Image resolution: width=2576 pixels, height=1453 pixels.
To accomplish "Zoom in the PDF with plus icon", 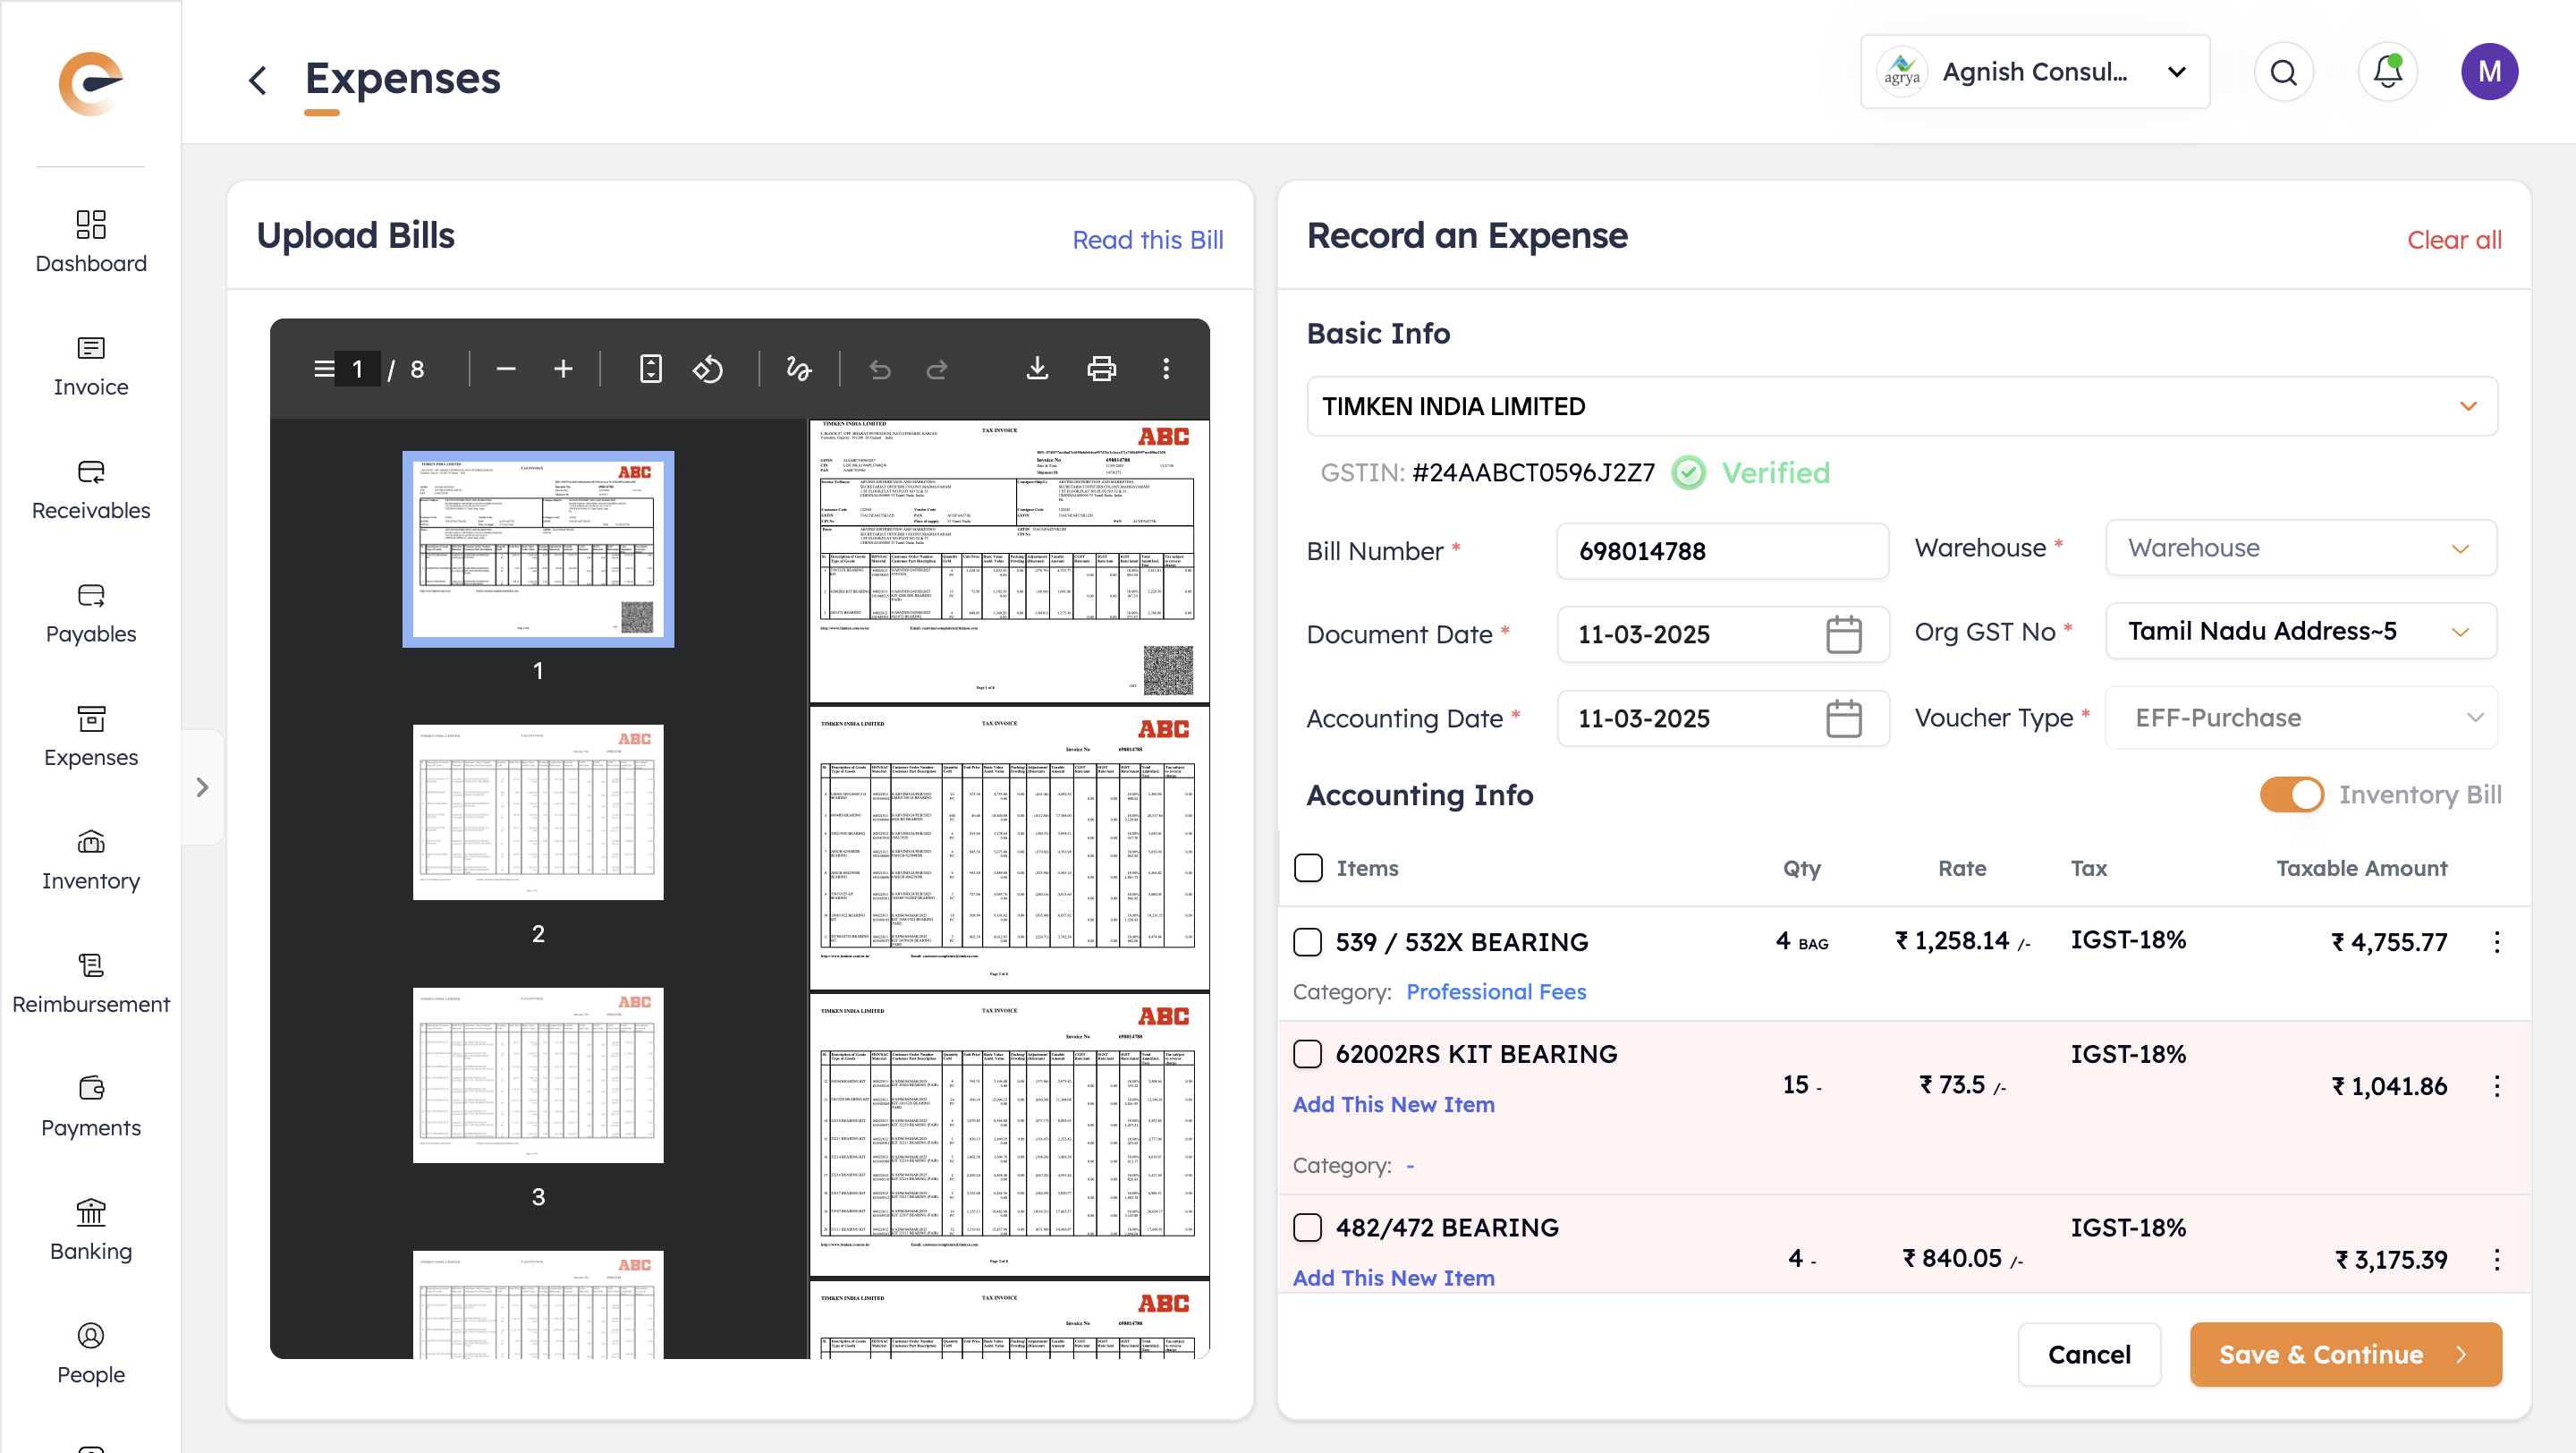I will coord(563,369).
